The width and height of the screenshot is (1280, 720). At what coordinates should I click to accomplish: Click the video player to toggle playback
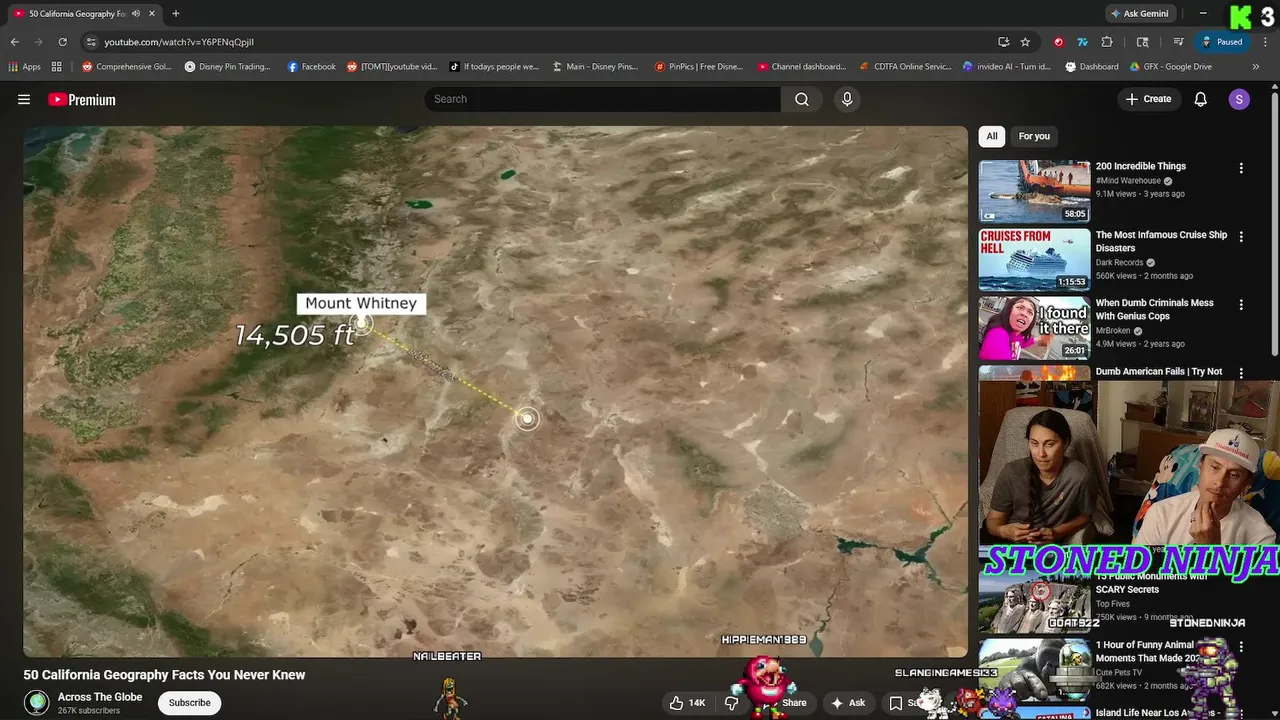(496, 391)
